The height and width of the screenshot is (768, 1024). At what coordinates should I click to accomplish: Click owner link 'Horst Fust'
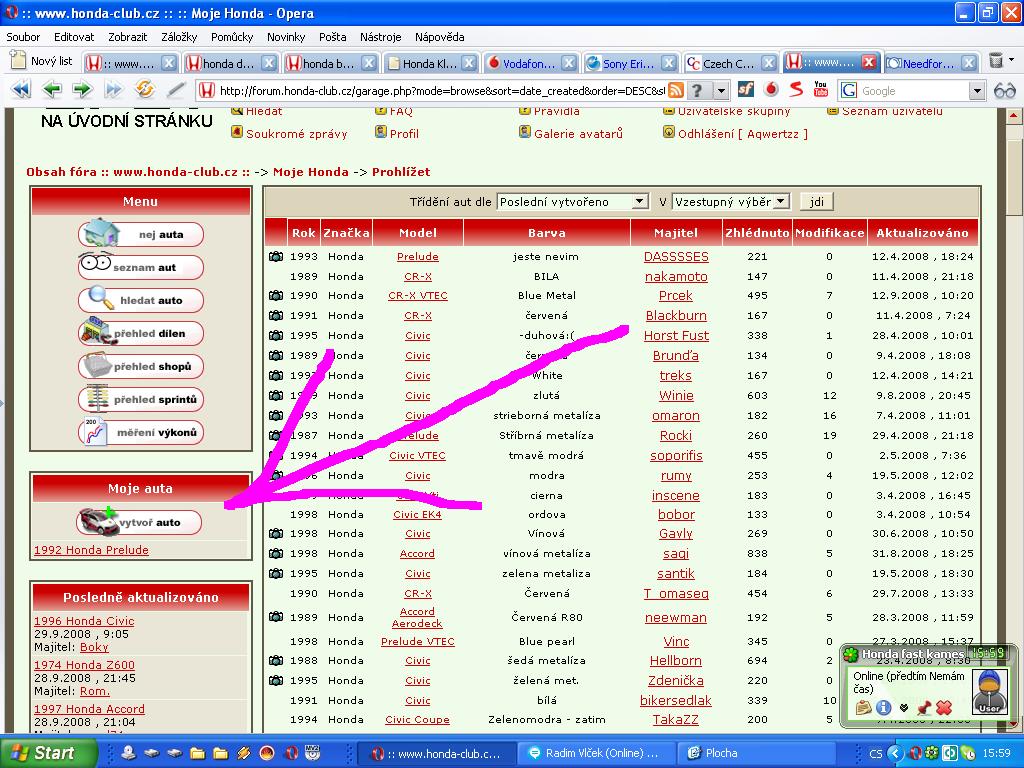[676, 336]
